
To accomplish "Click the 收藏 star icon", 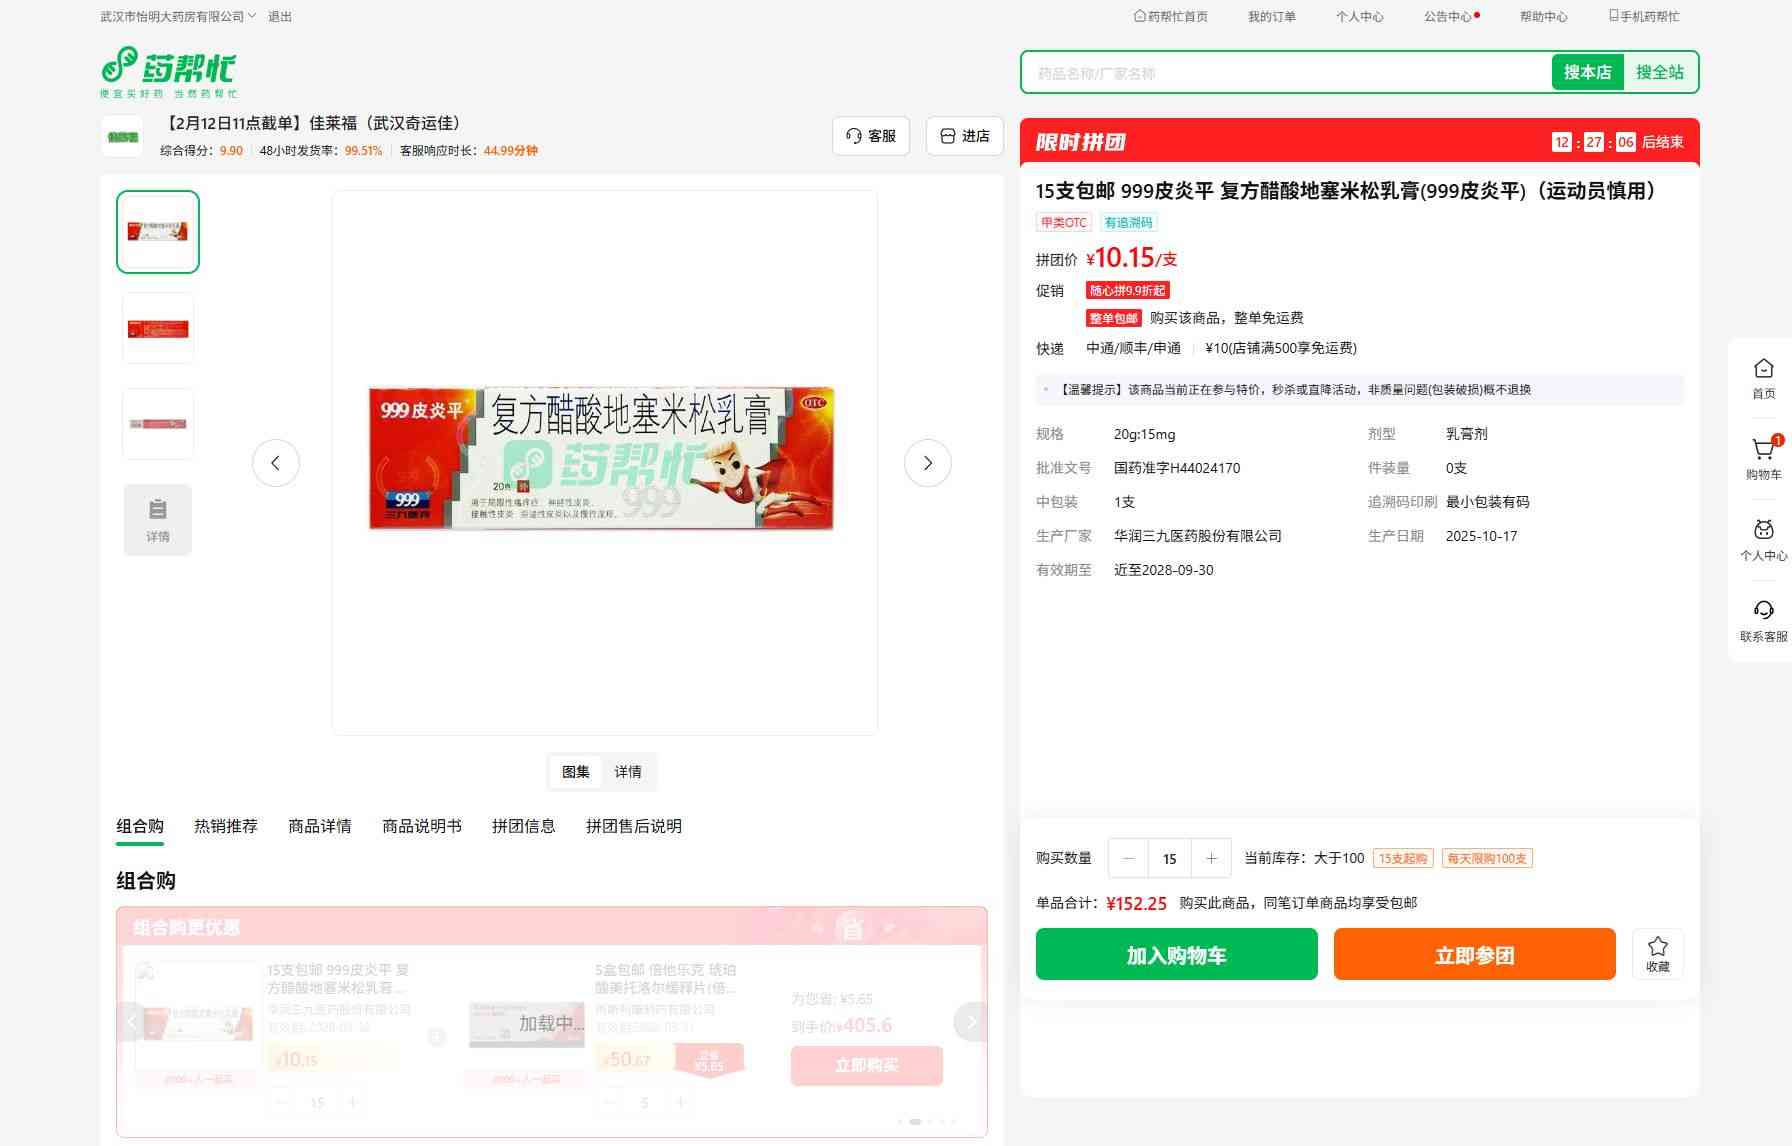I will [x=1657, y=953].
